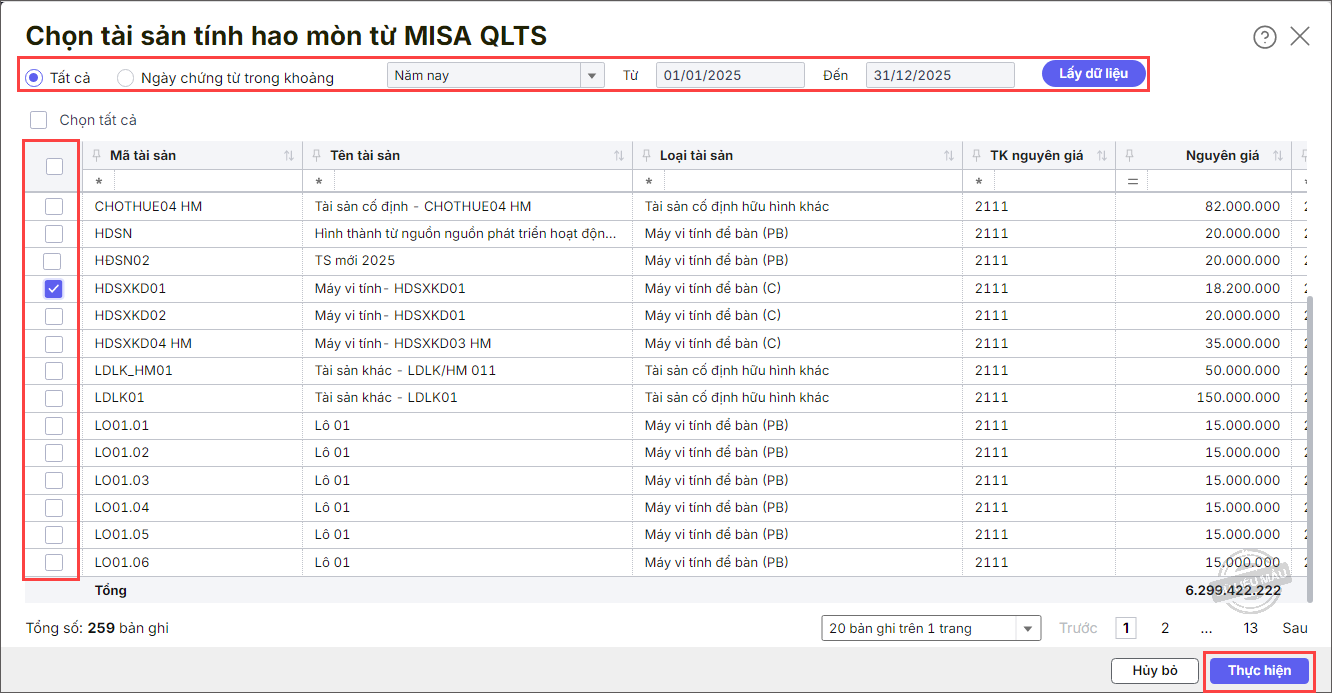Click the Hủy bỏ button
The width and height of the screenshot is (1332, 693).
1155,670
